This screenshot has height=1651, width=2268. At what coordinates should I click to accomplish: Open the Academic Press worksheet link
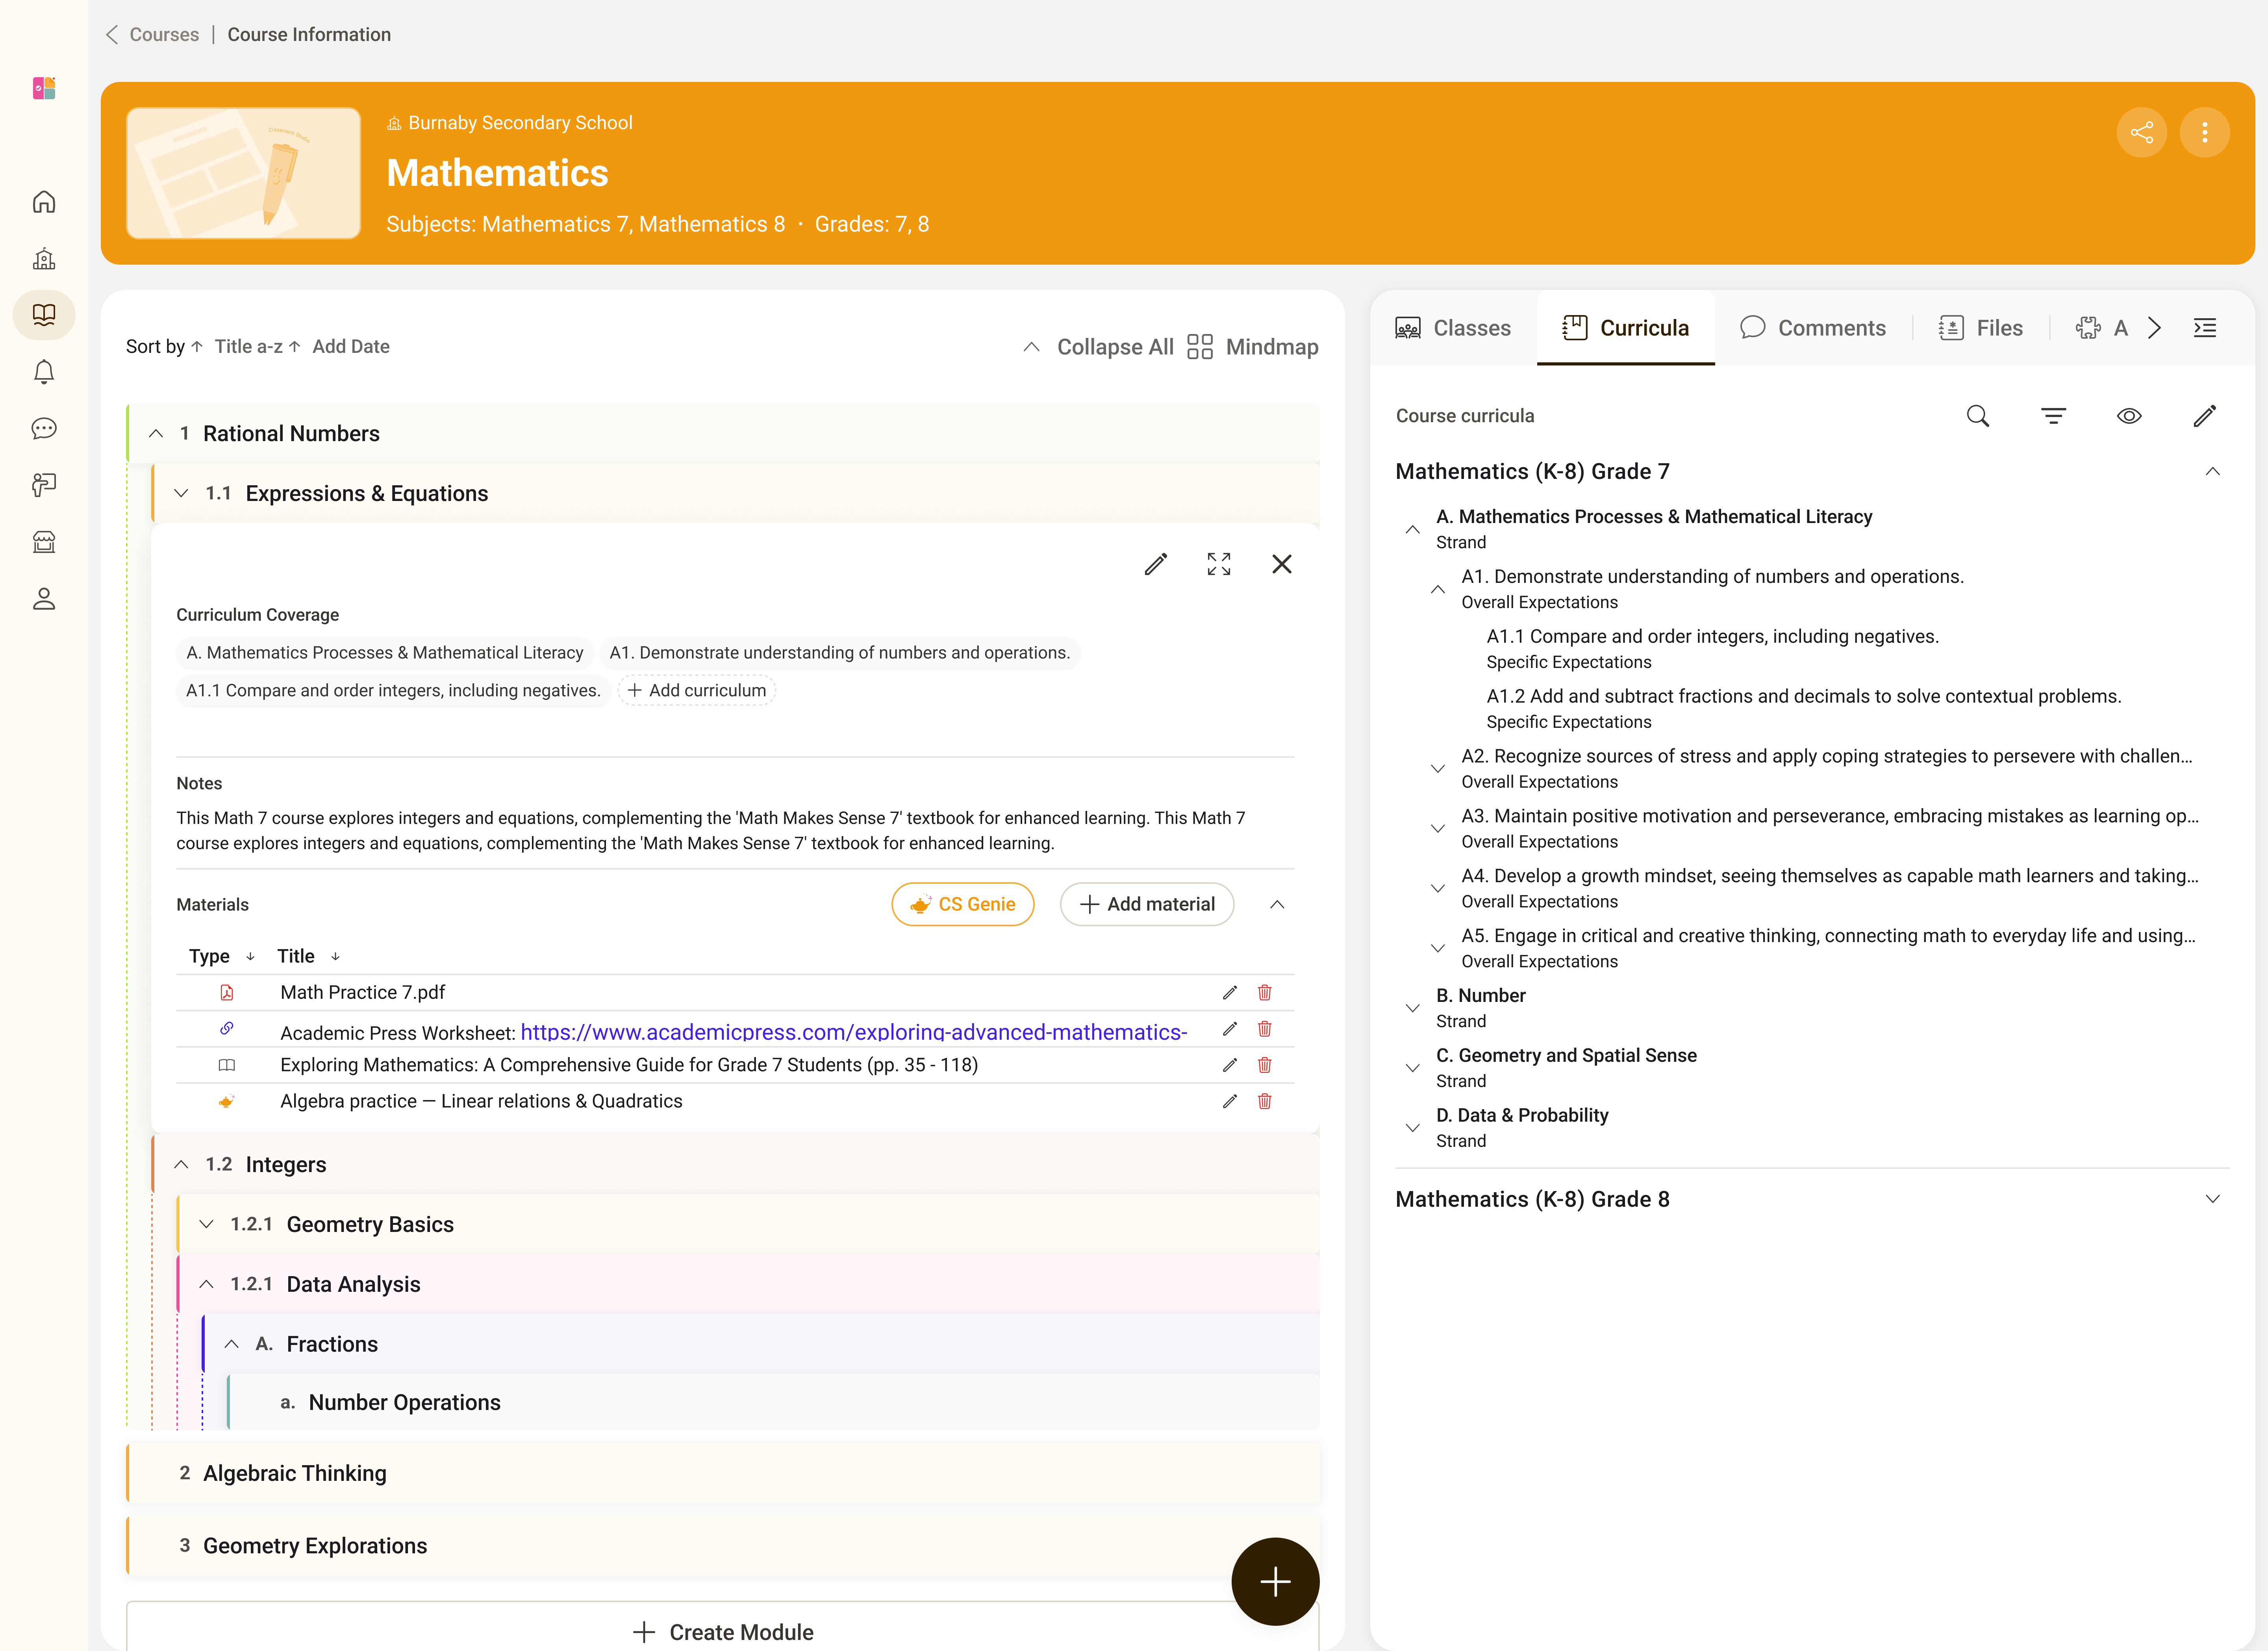click(853, 1032)
